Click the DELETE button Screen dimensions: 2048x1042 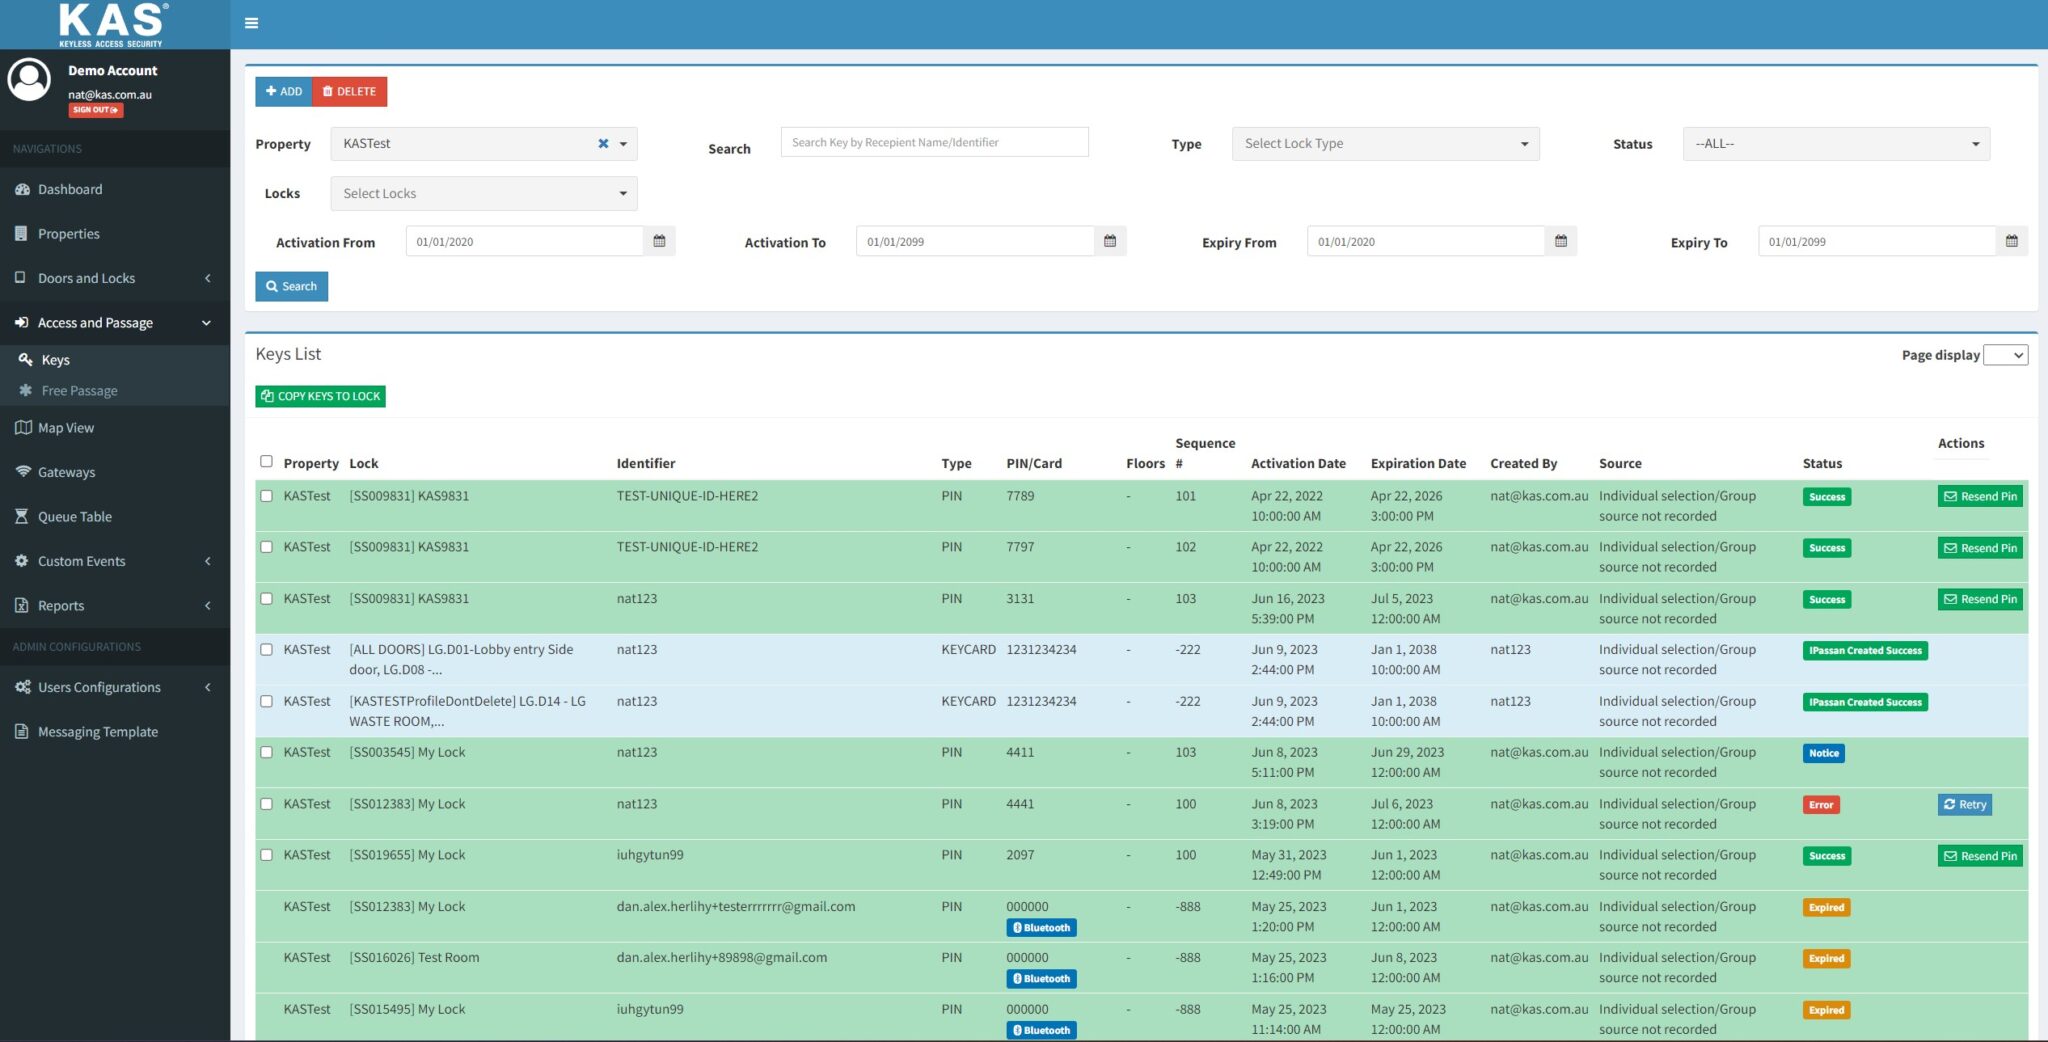tap(349, 91)
